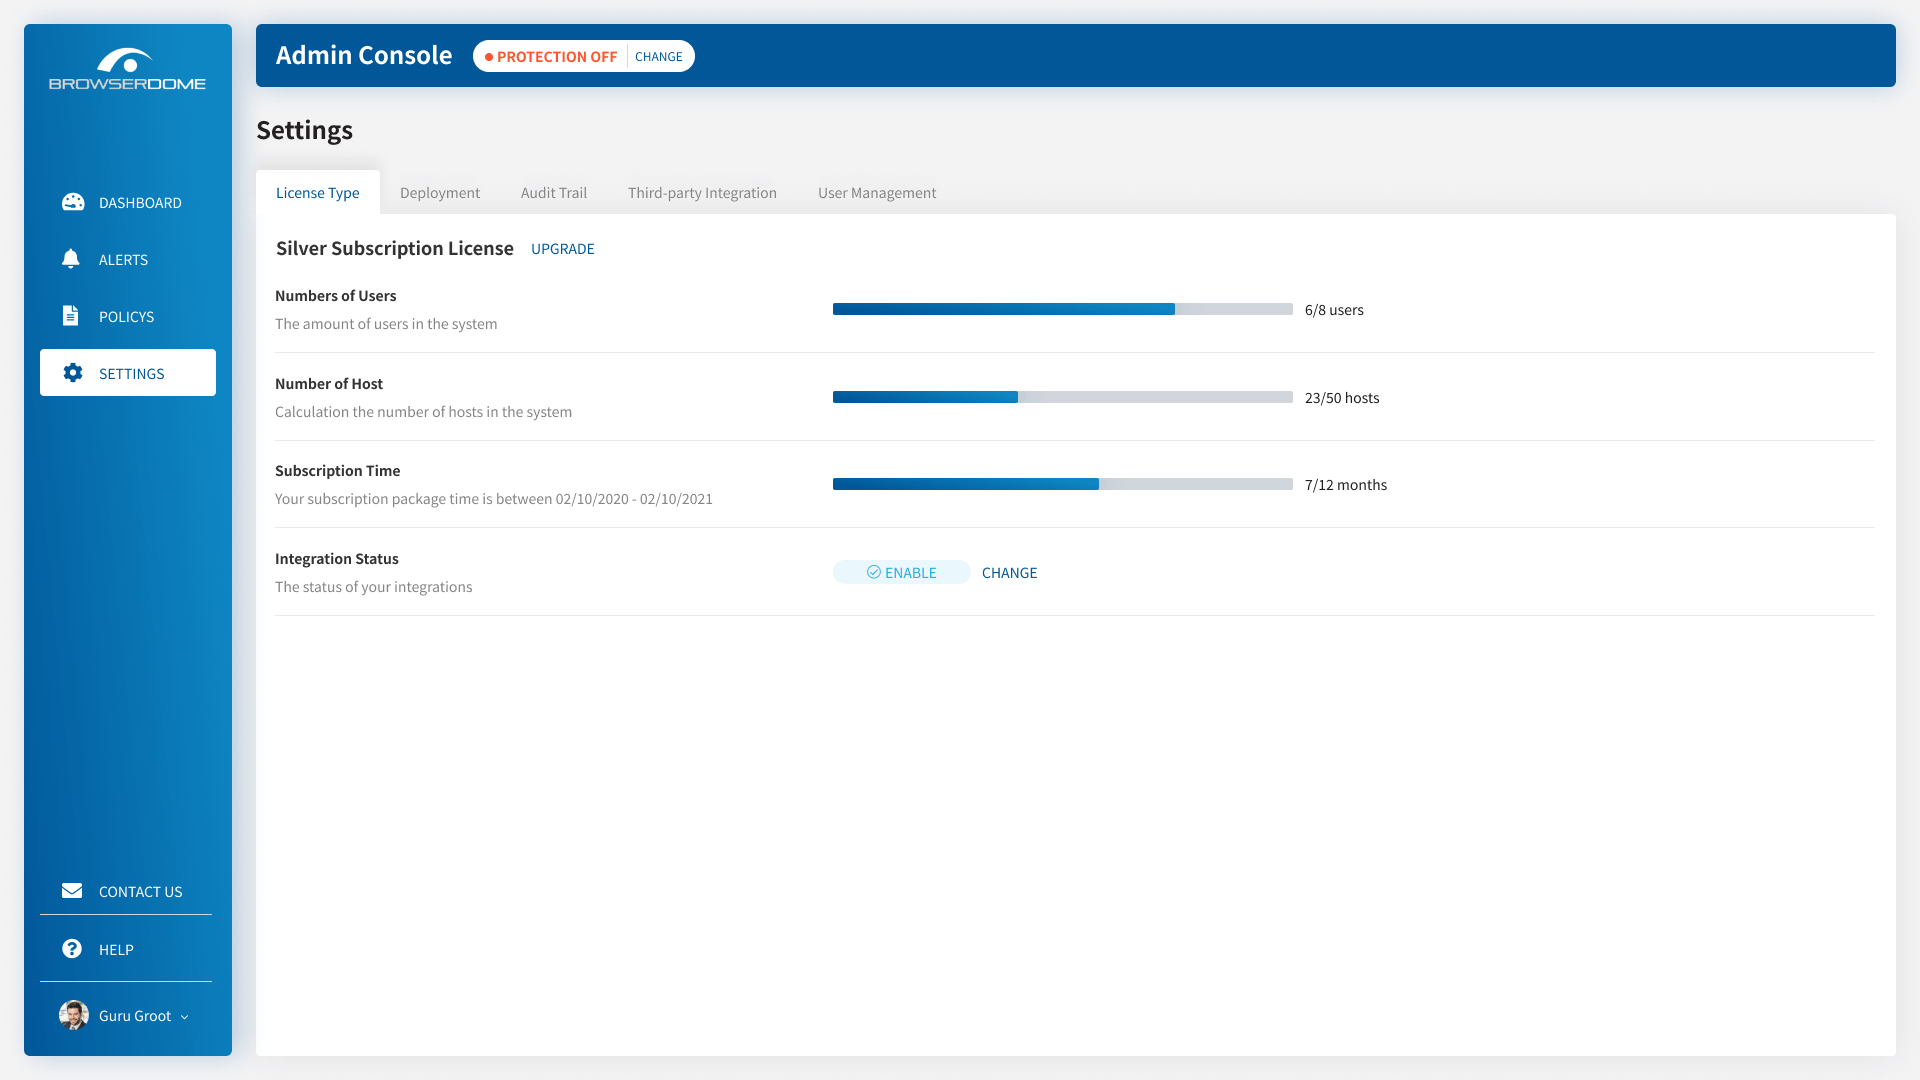Click the Alerts bell icon
The height and width of the screenshot is (1080, 1920).
[71, 259]
